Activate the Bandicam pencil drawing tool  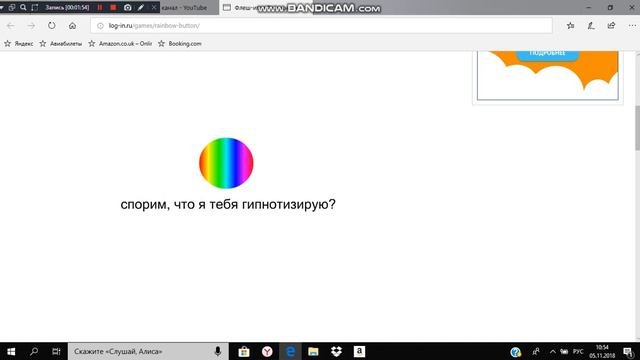141,7
